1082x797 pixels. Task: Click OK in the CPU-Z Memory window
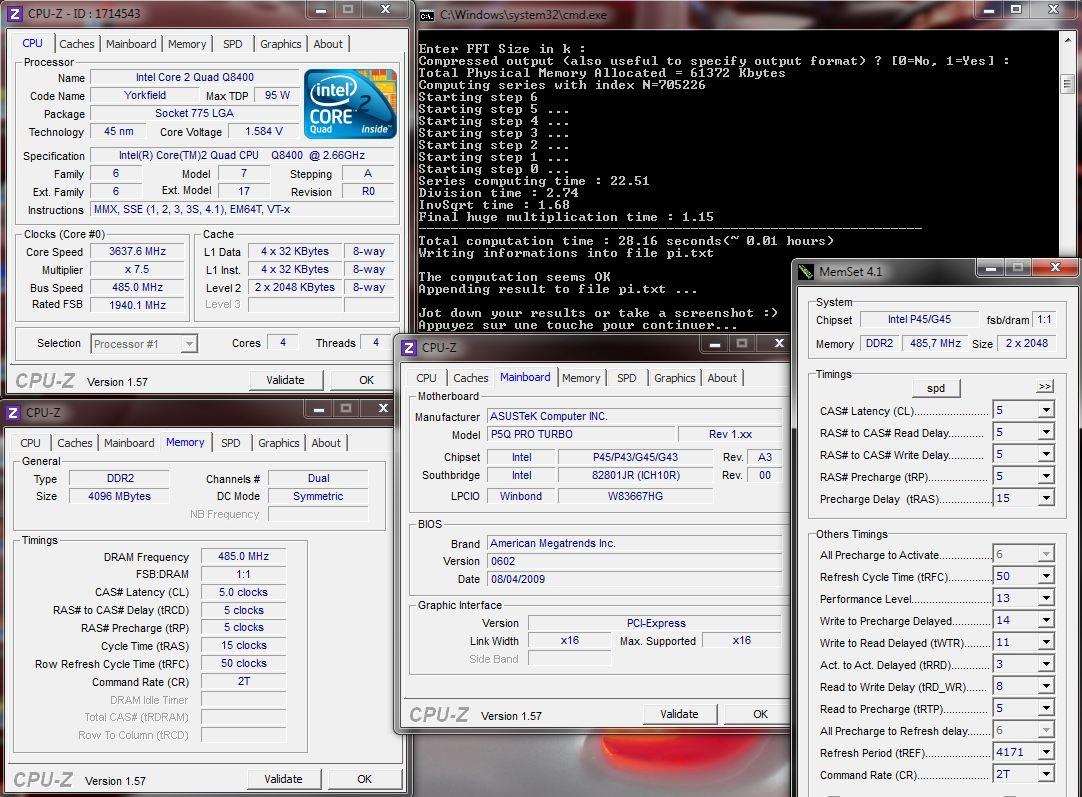(364, 778)
